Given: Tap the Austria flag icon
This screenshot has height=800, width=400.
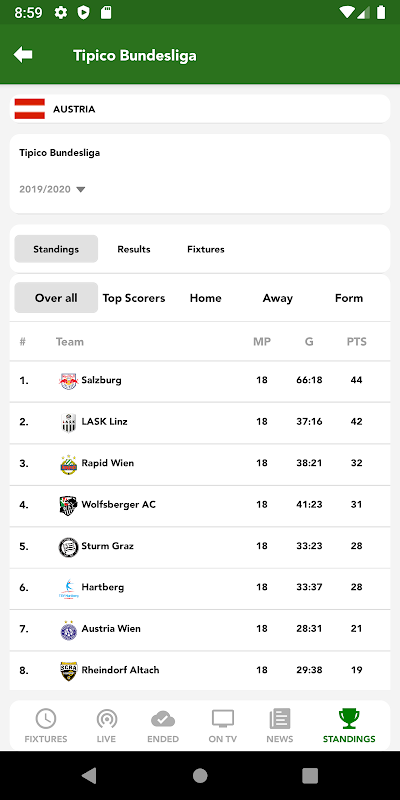Looking at the screenshot, I should click(30, 109).
